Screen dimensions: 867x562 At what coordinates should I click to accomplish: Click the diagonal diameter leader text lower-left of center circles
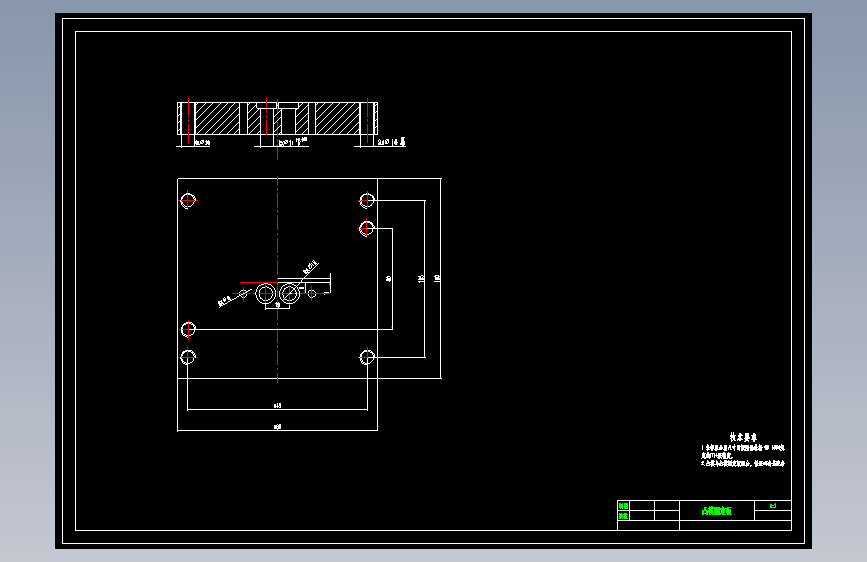(x=226, y=301)
